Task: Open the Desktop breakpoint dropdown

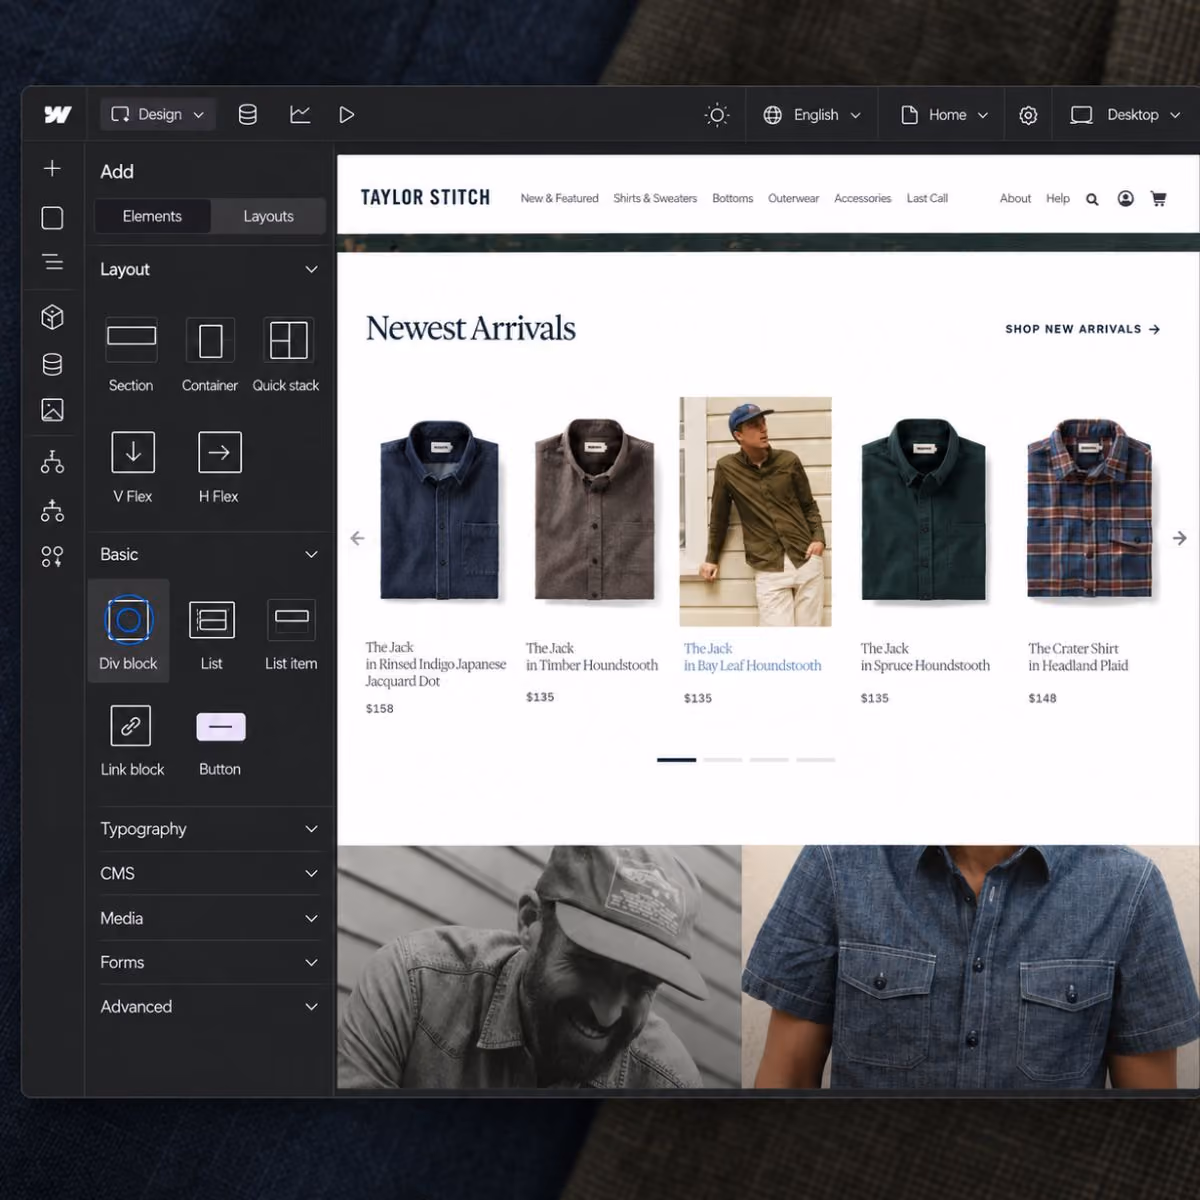Action: click(x=1125, y=115)
